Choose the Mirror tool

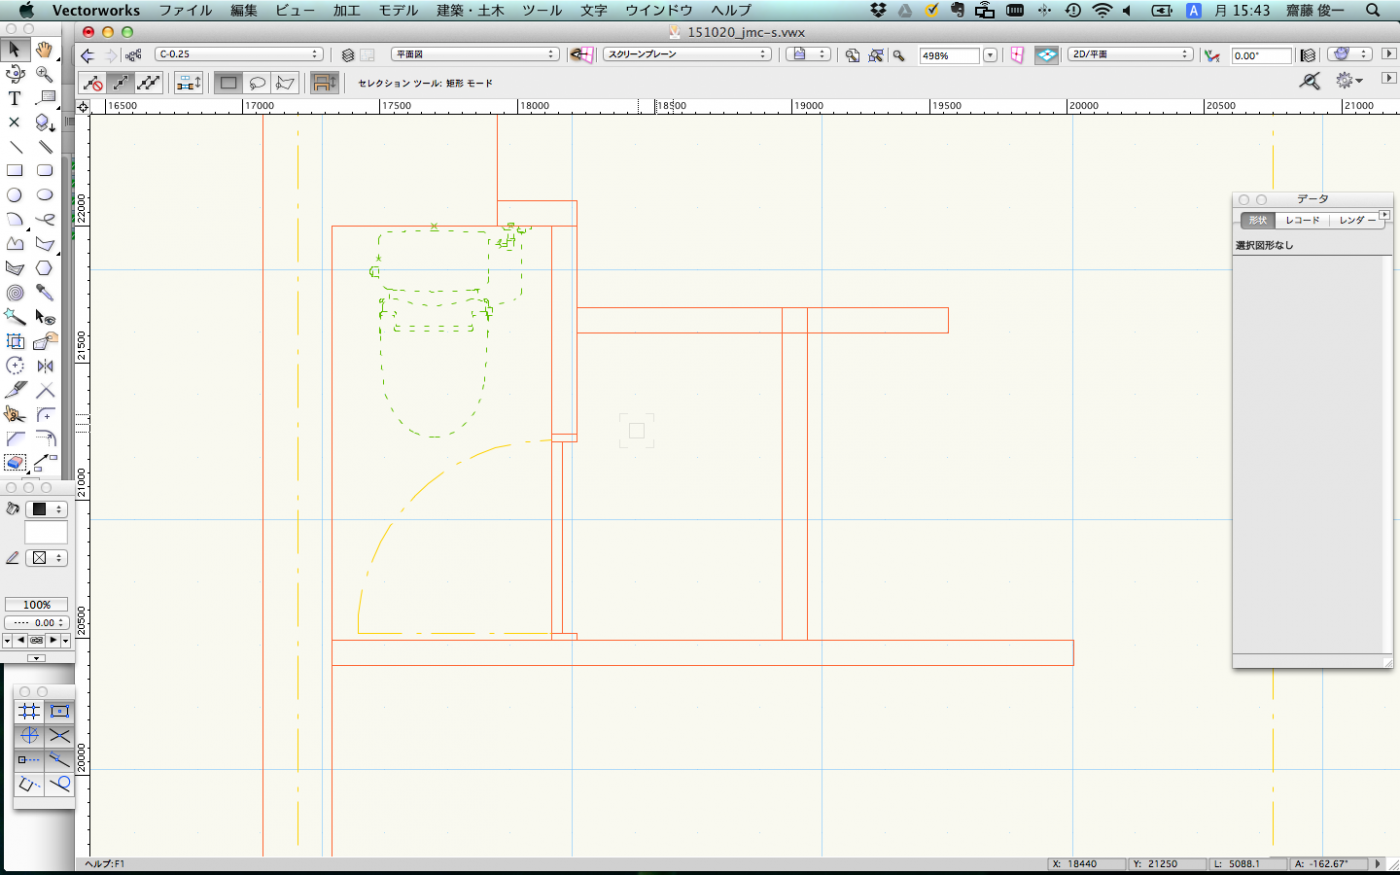coord(45,366)
